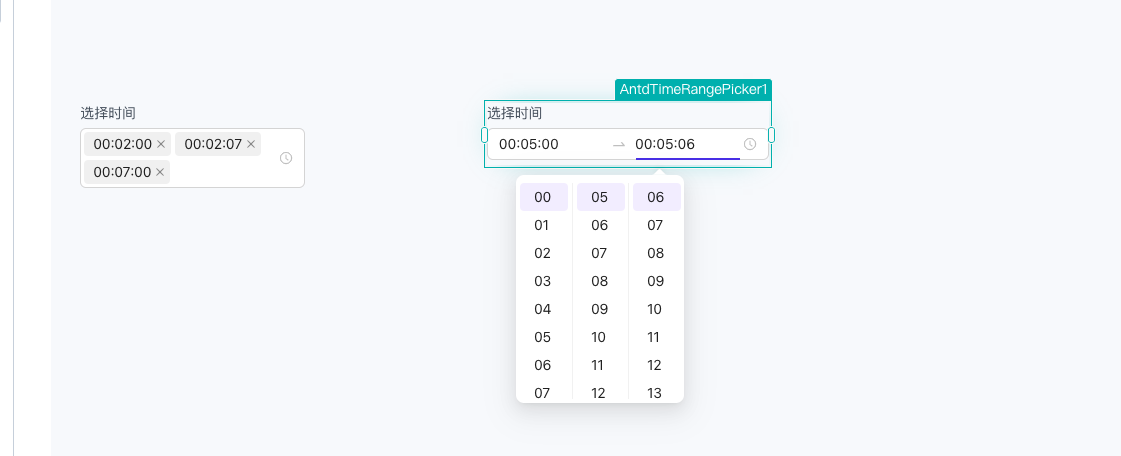Remove the 00:02:07 time tag
The image size is (1121, 456).
(x=251, y=144)
